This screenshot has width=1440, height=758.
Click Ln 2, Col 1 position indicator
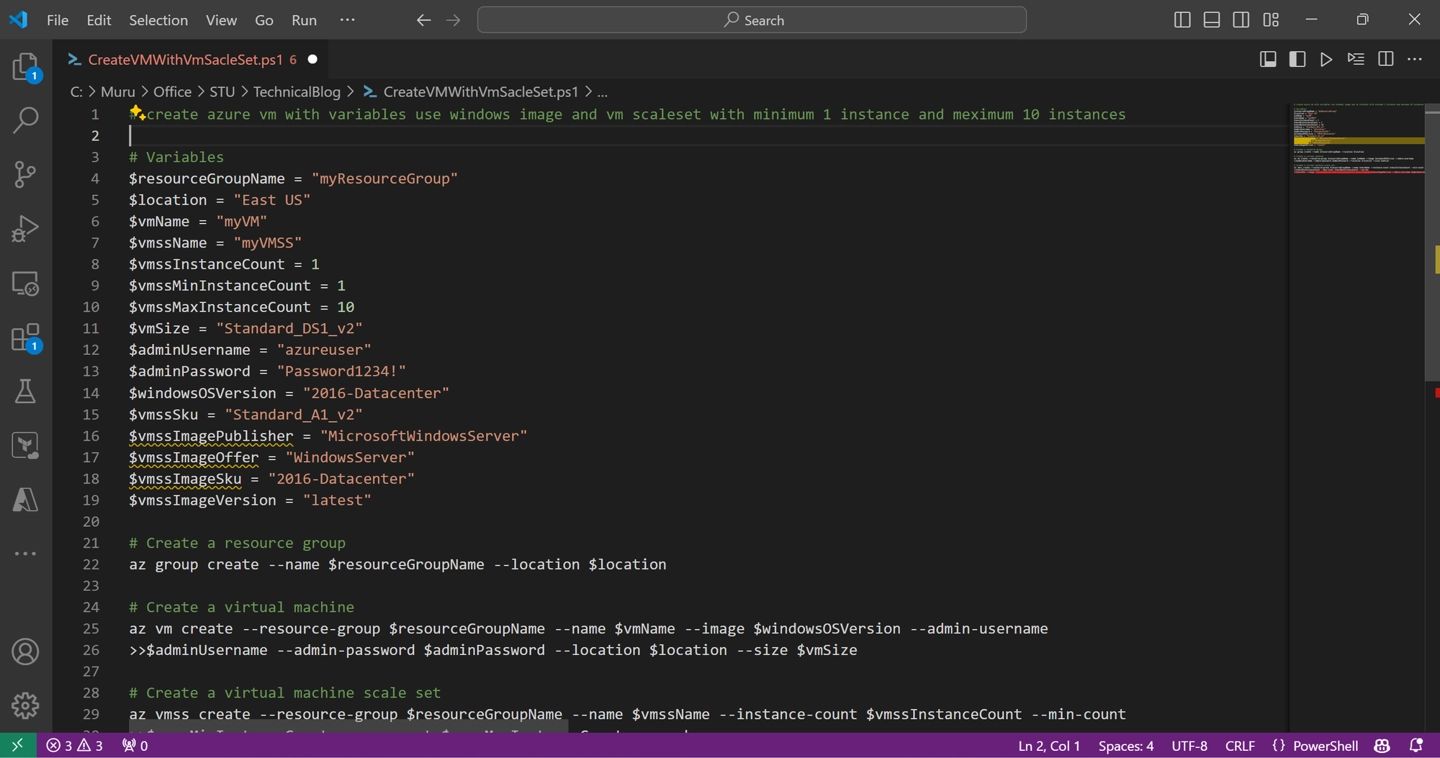pos(1049,746)
